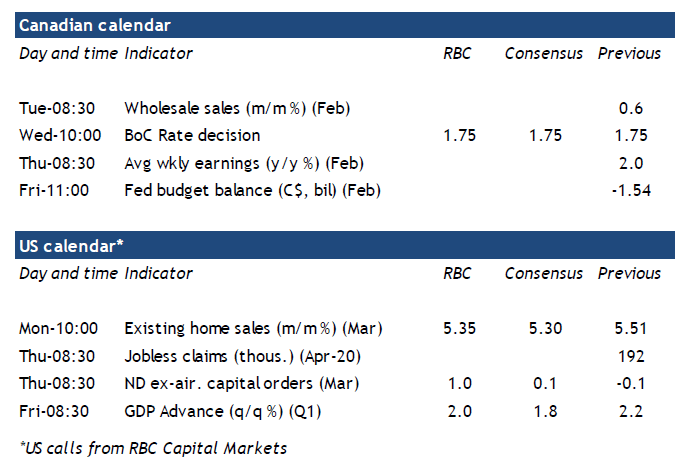Click the previous value -1.54
This screenshot has height=467, width=687.
[630, 189]
